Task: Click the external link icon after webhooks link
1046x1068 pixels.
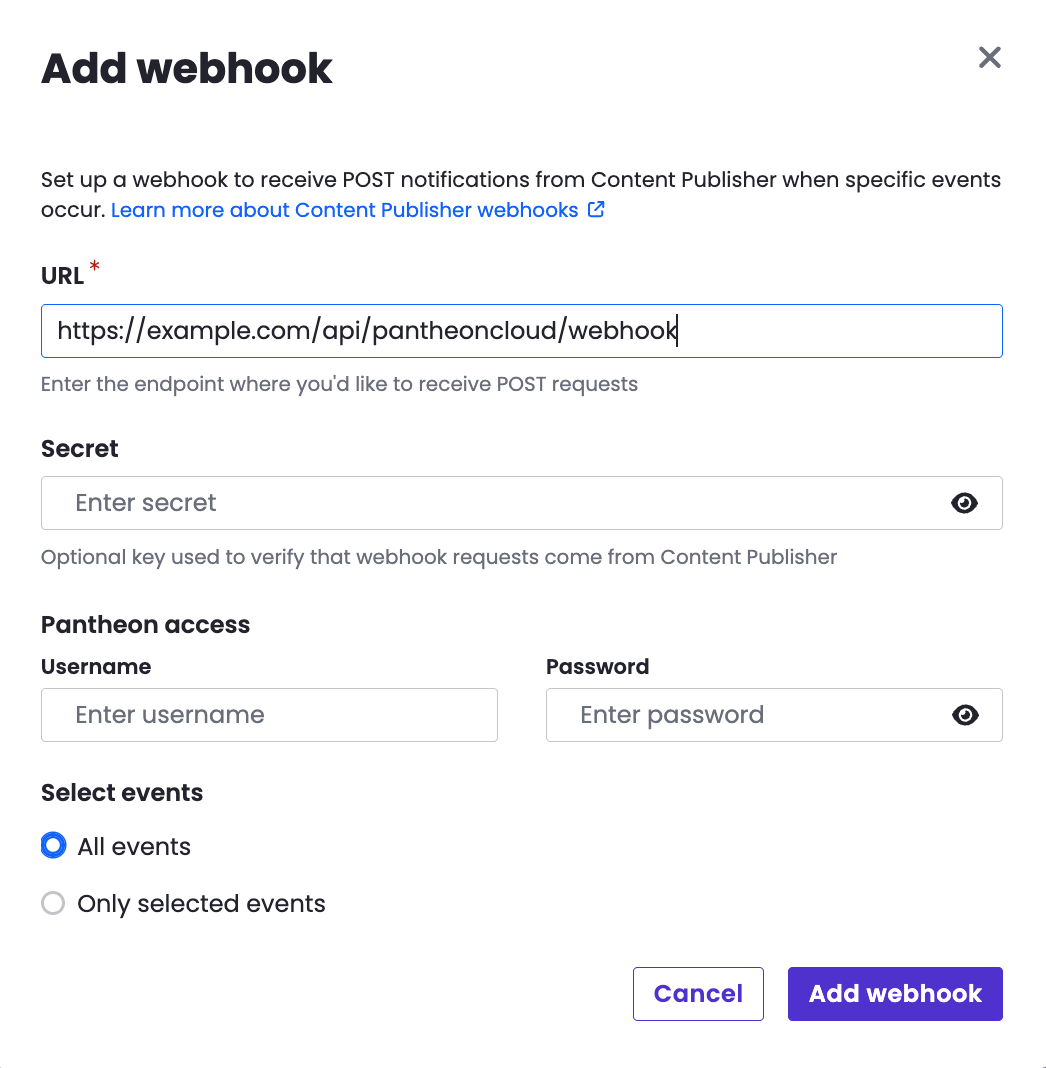Action: (596, 210)
